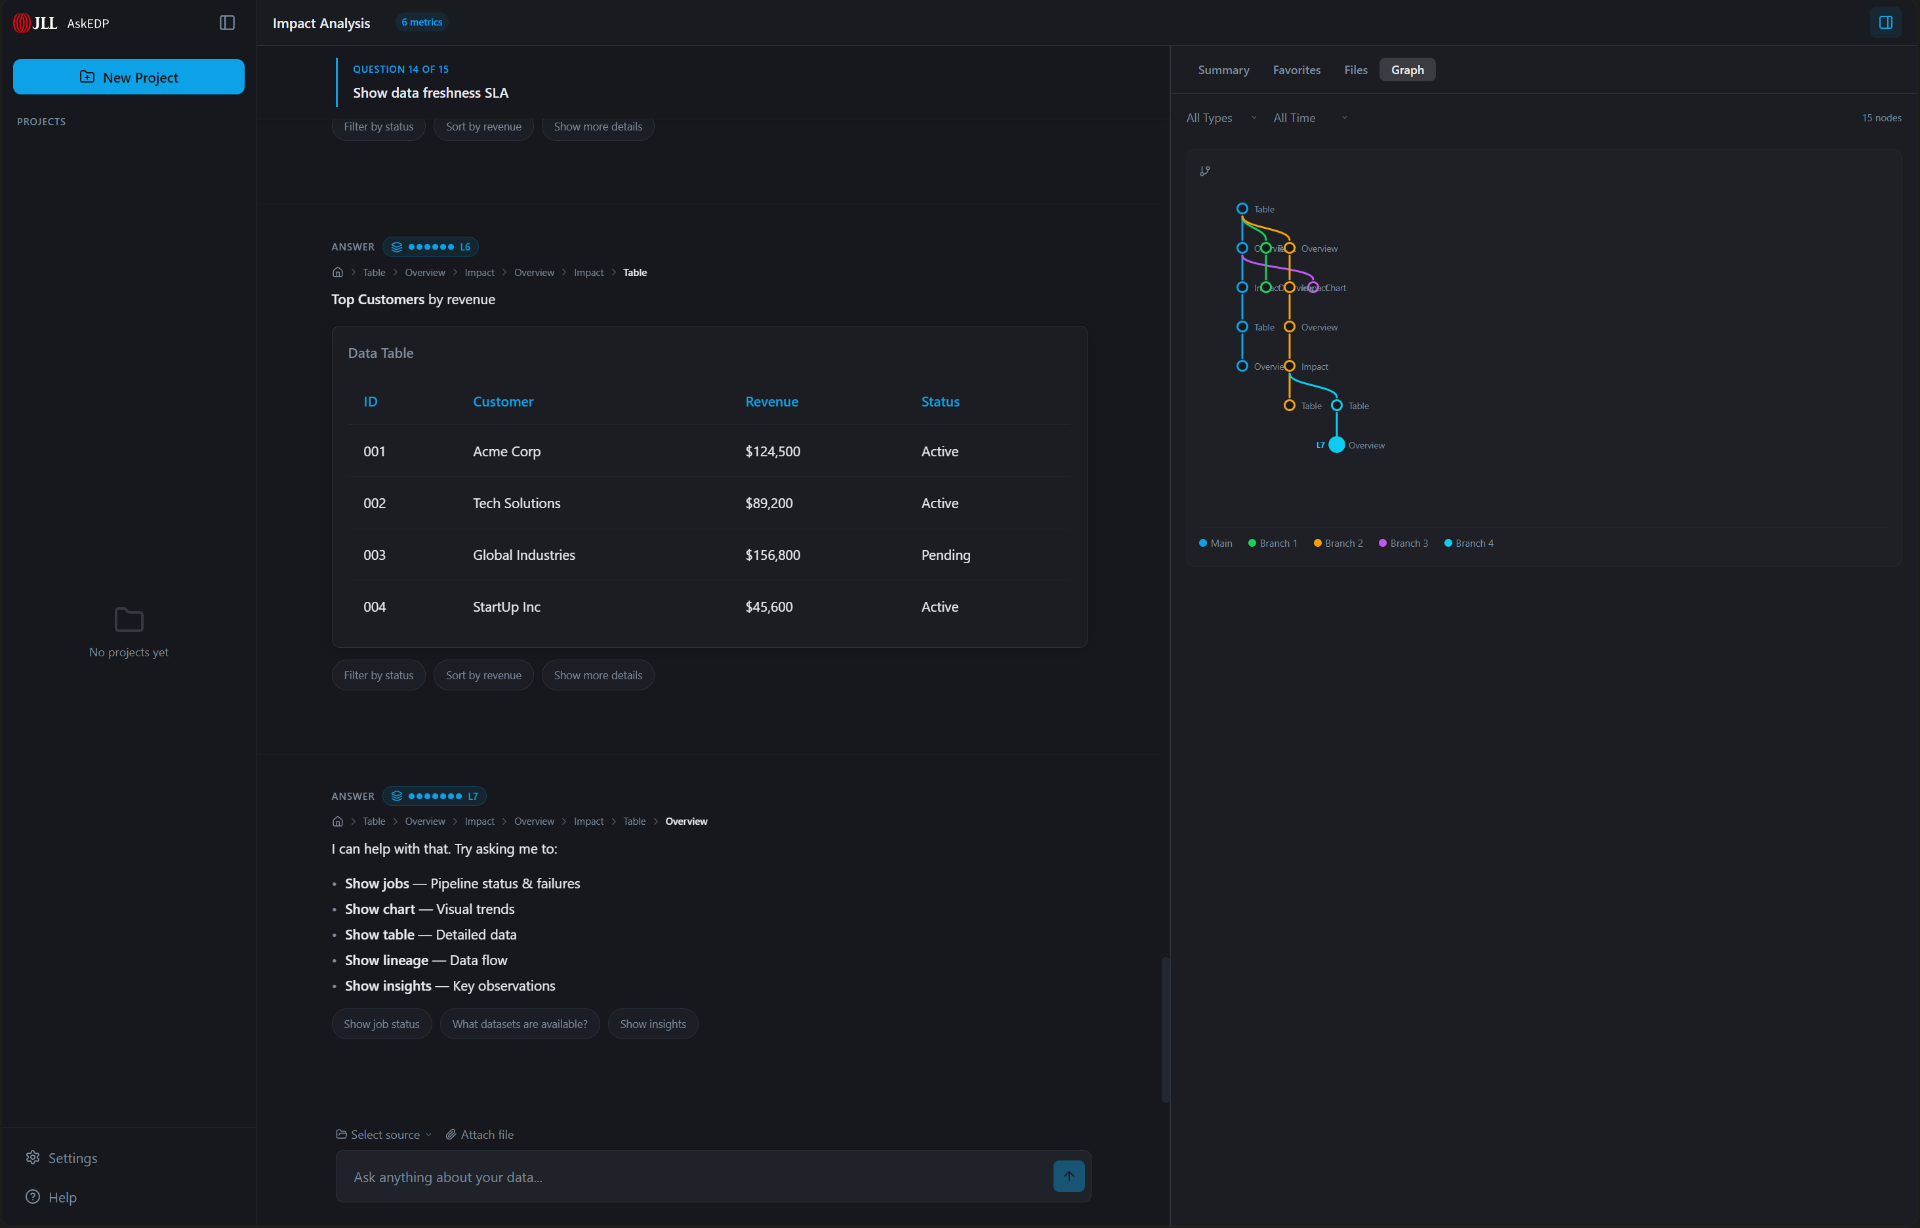Click the JLL logo
Screen dimensions: 1920x1228
click(35, 23)
